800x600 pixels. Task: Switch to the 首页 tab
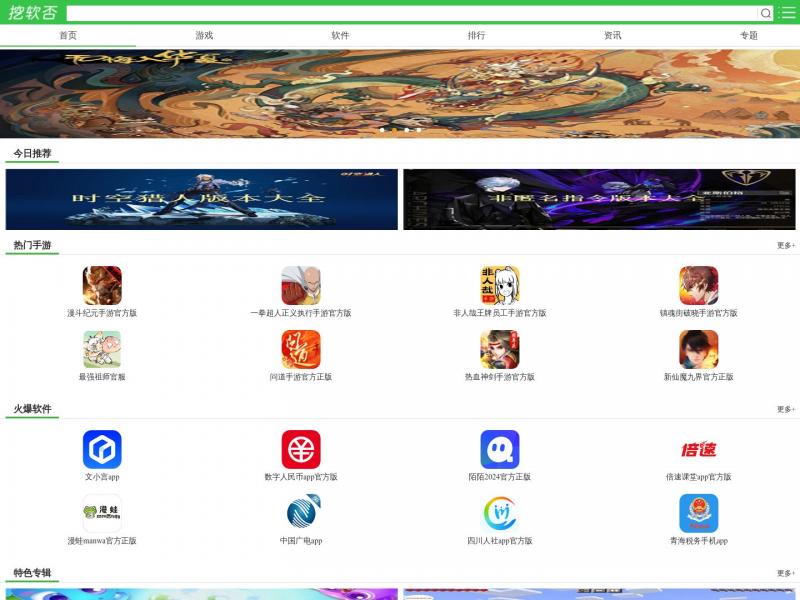click(68, 35)
